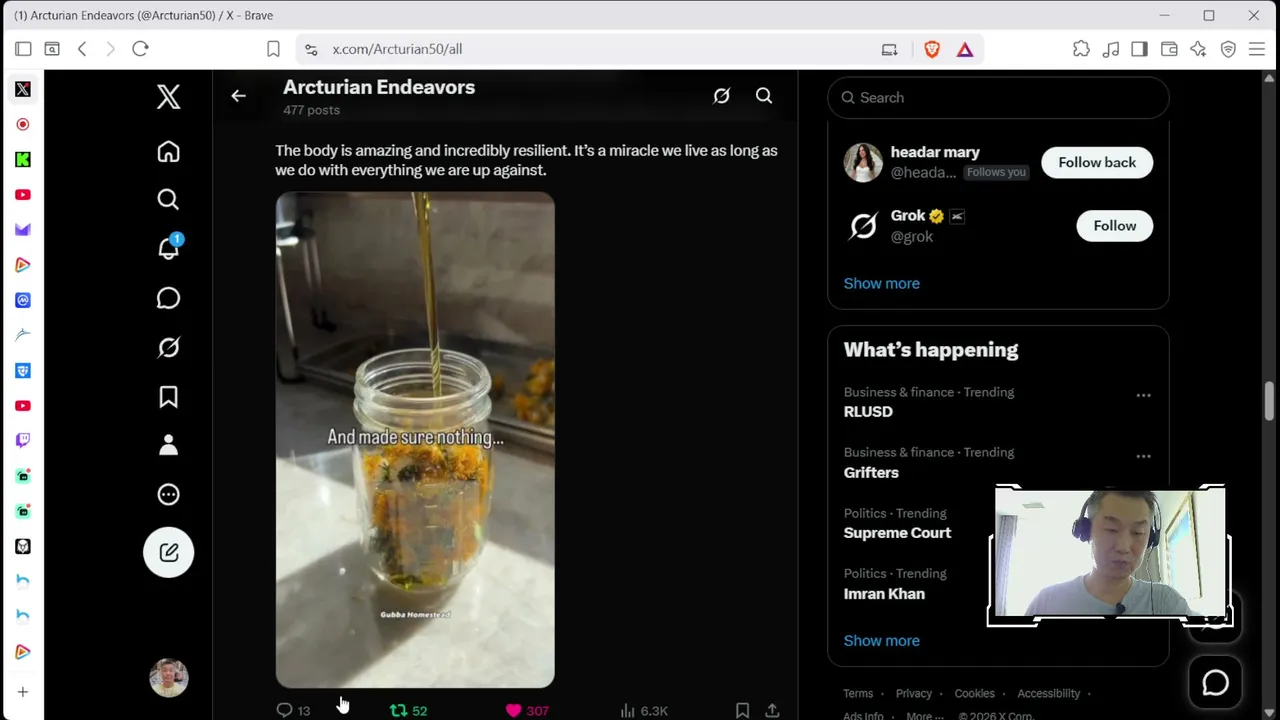The width and height of the screenshot is (1280, 720).
Task: Open Brave Rewards triangle icon
Action: click(965, 49)
